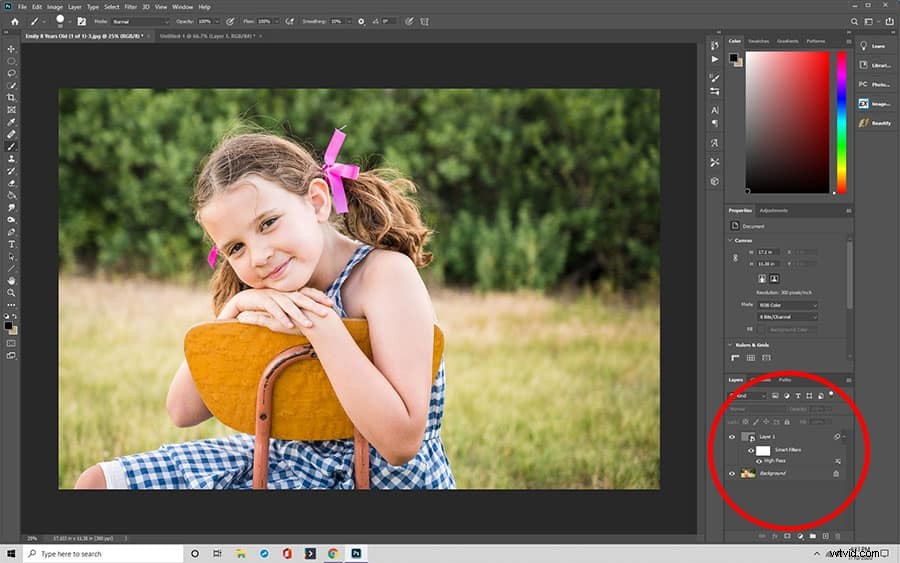Open the Smoothing value dropdown

point(348,22)
